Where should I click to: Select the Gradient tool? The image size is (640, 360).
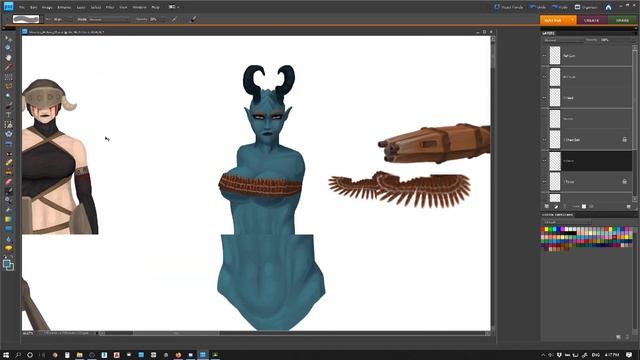(8, 220)
